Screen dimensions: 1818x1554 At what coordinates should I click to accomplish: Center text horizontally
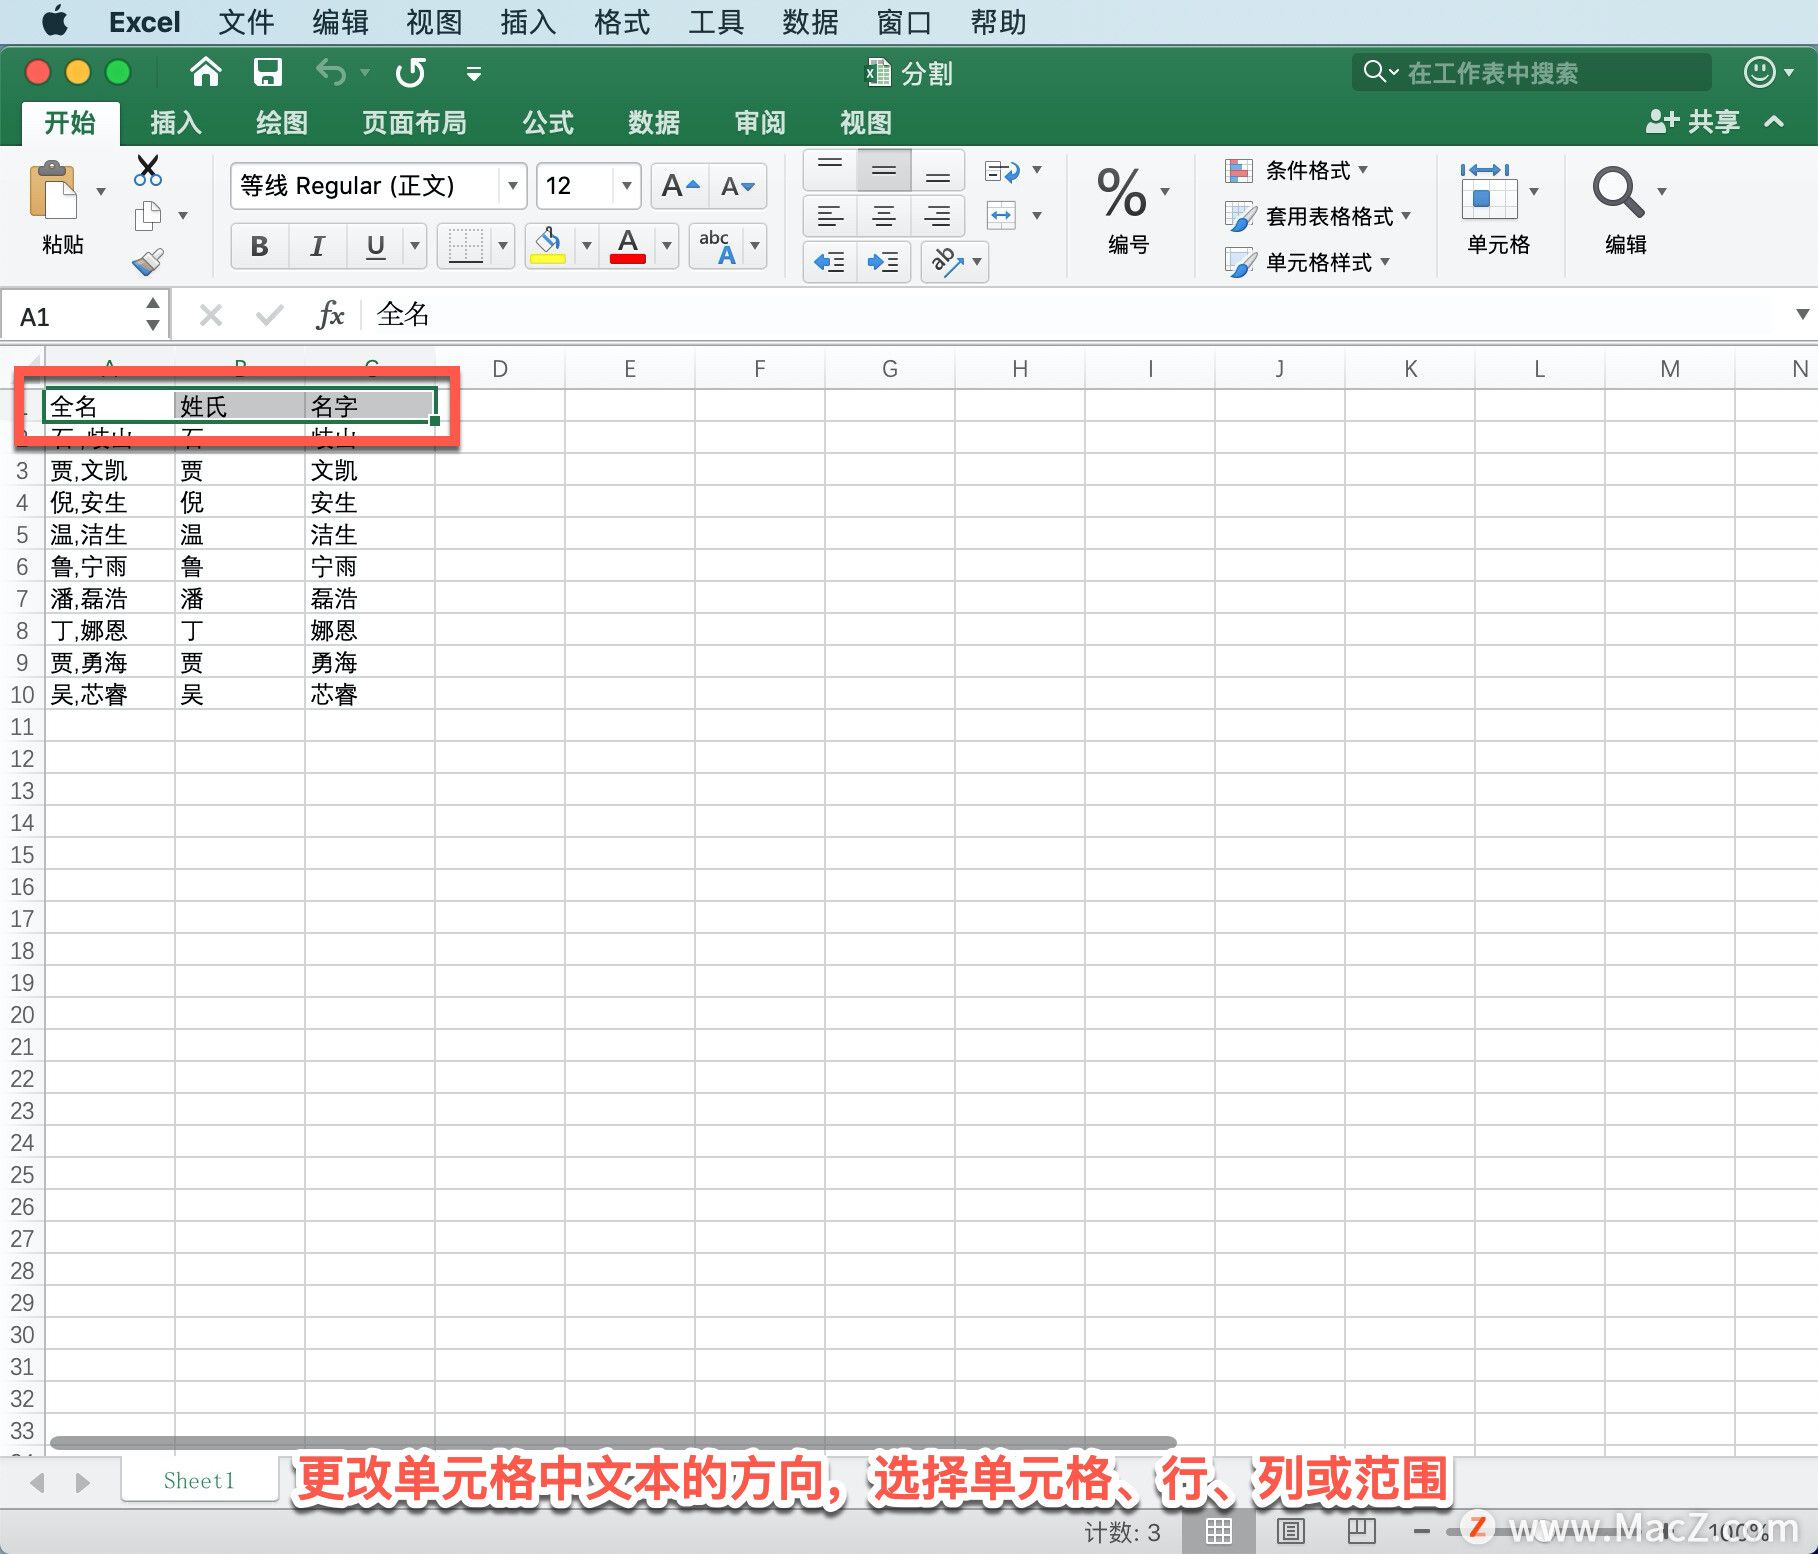884,215
